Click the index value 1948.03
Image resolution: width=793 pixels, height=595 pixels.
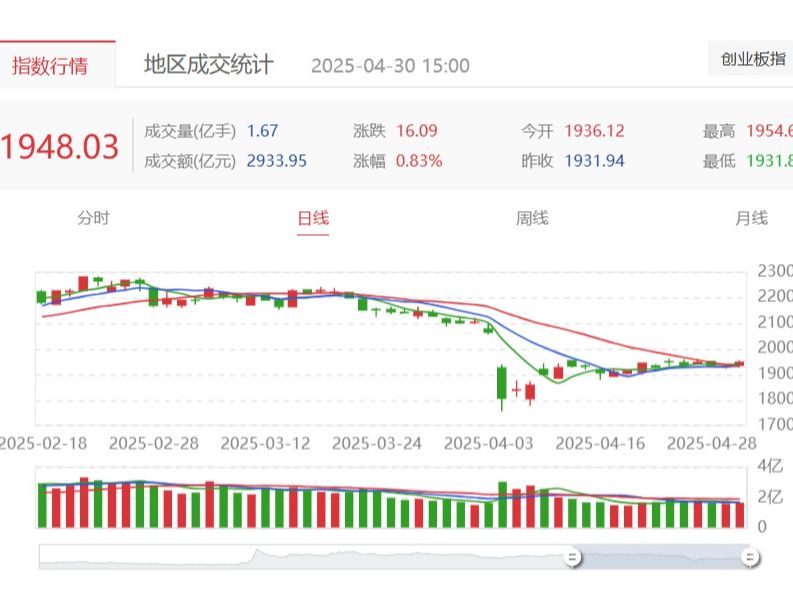click(x=60, y=147)
